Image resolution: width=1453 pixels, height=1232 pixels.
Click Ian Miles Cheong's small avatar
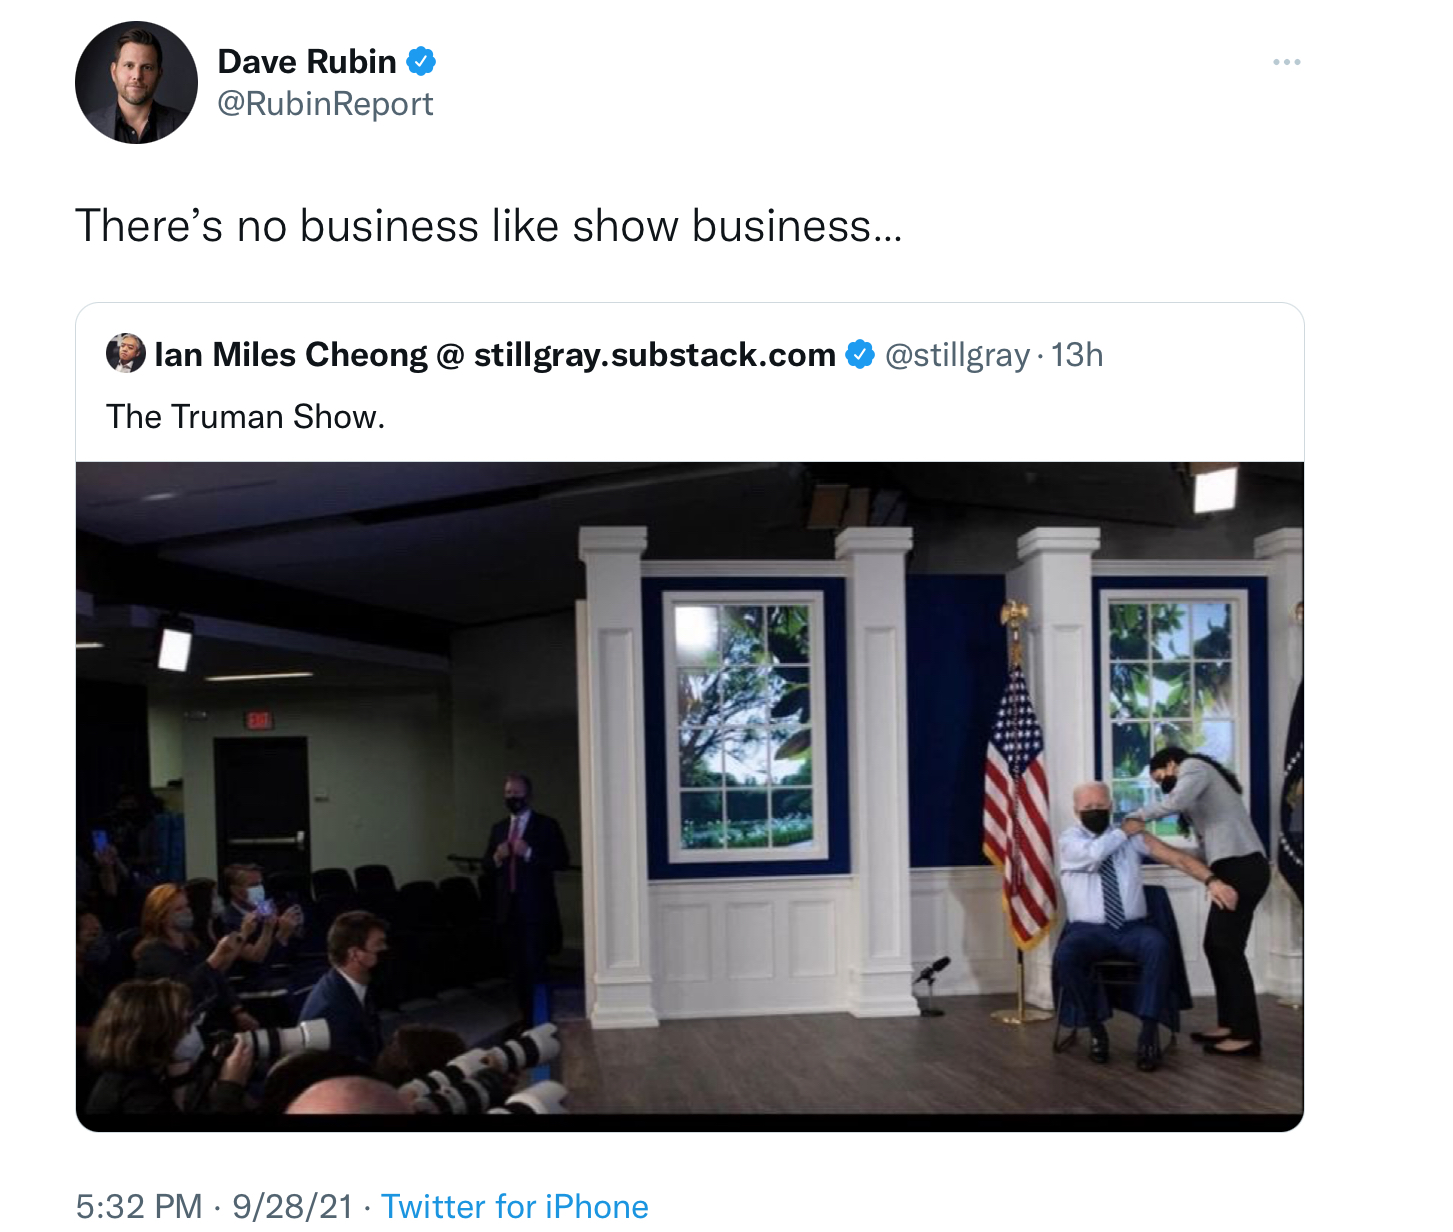coord(126,354)
